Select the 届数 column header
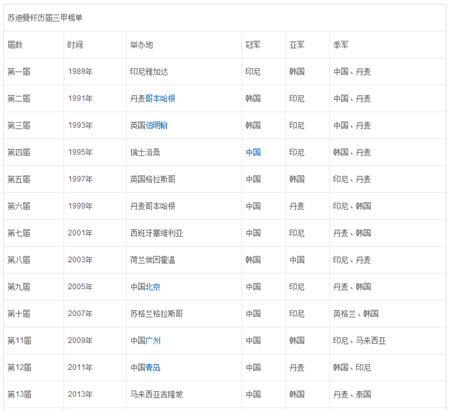The image size is (450, 411). (15, 45)
